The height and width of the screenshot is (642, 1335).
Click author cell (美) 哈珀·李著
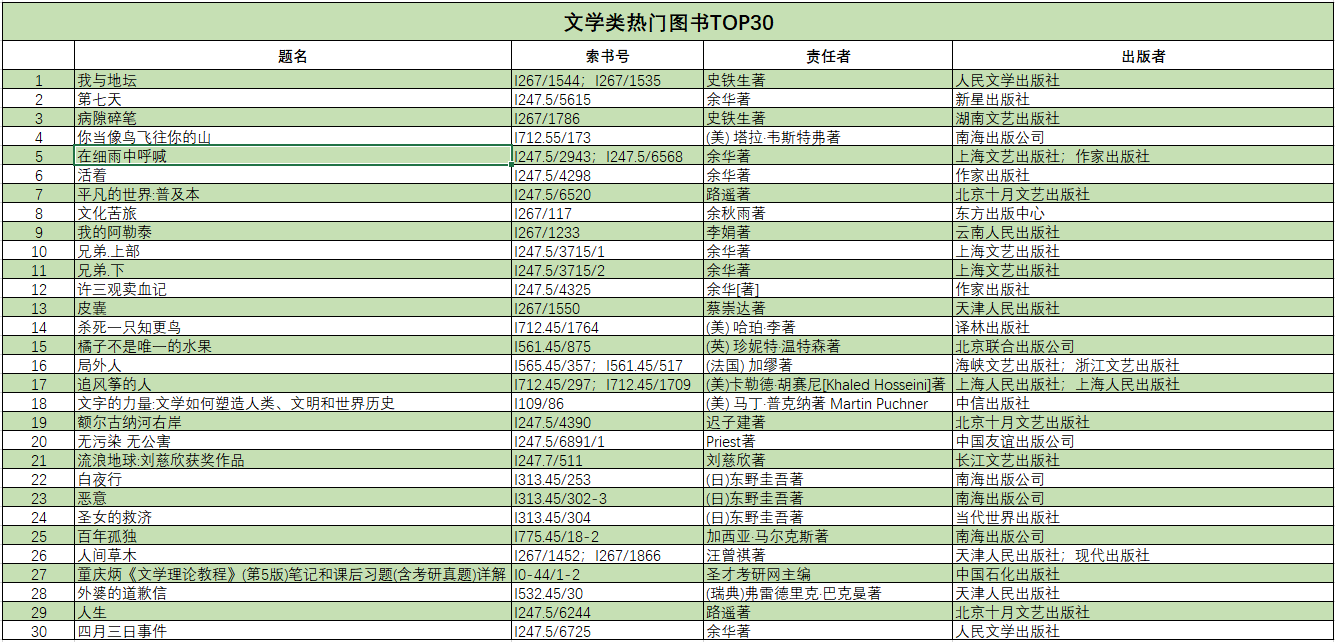pyautogui.click(x=828, y=328)
